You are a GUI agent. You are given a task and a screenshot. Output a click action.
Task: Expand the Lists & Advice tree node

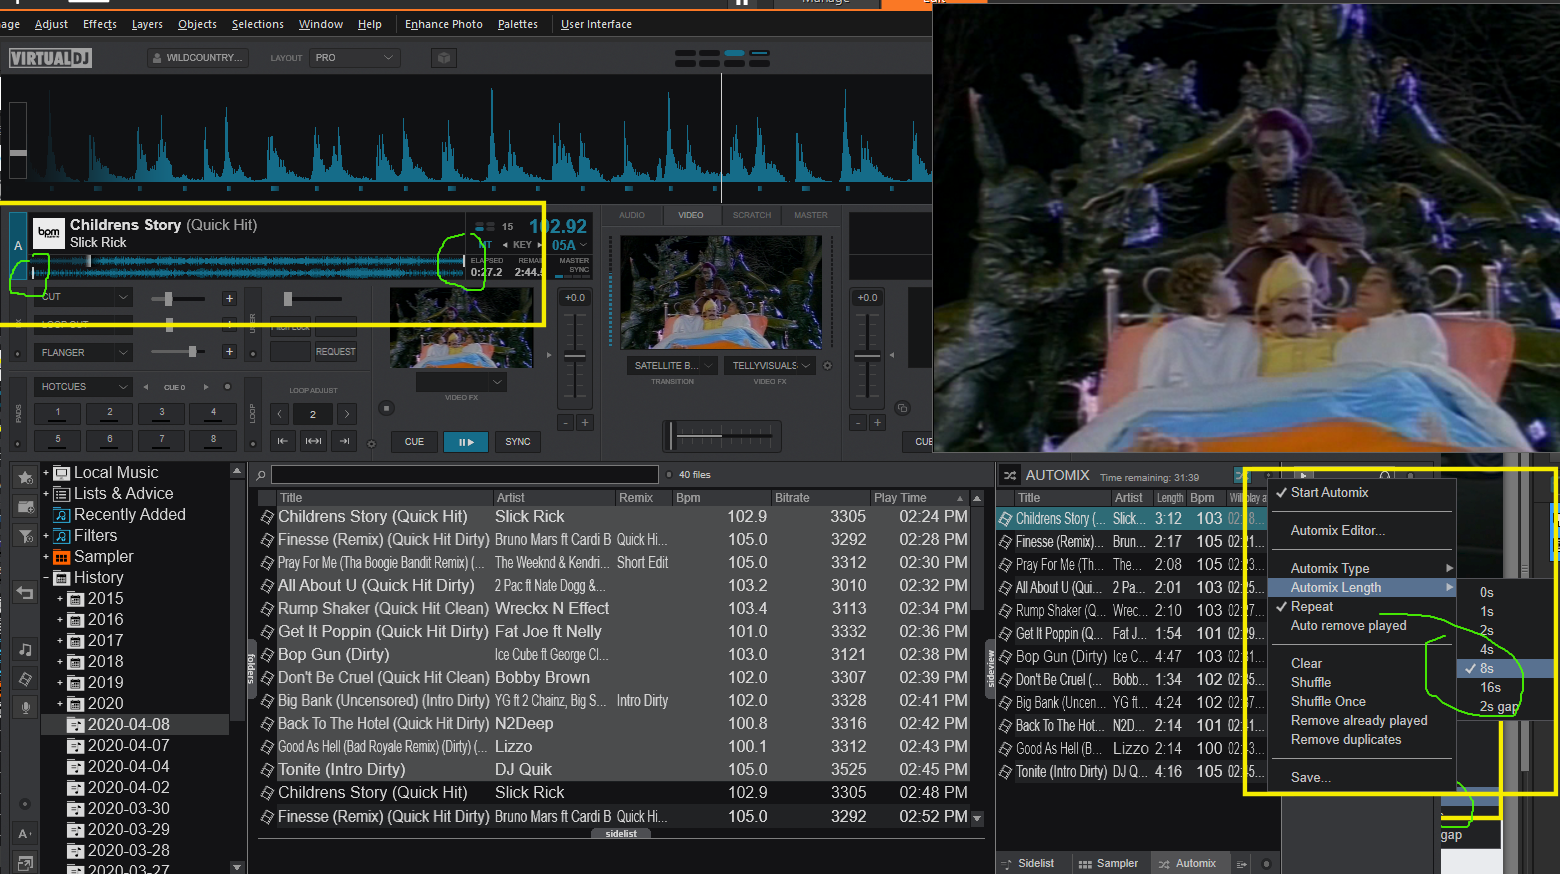click(46, 494)
